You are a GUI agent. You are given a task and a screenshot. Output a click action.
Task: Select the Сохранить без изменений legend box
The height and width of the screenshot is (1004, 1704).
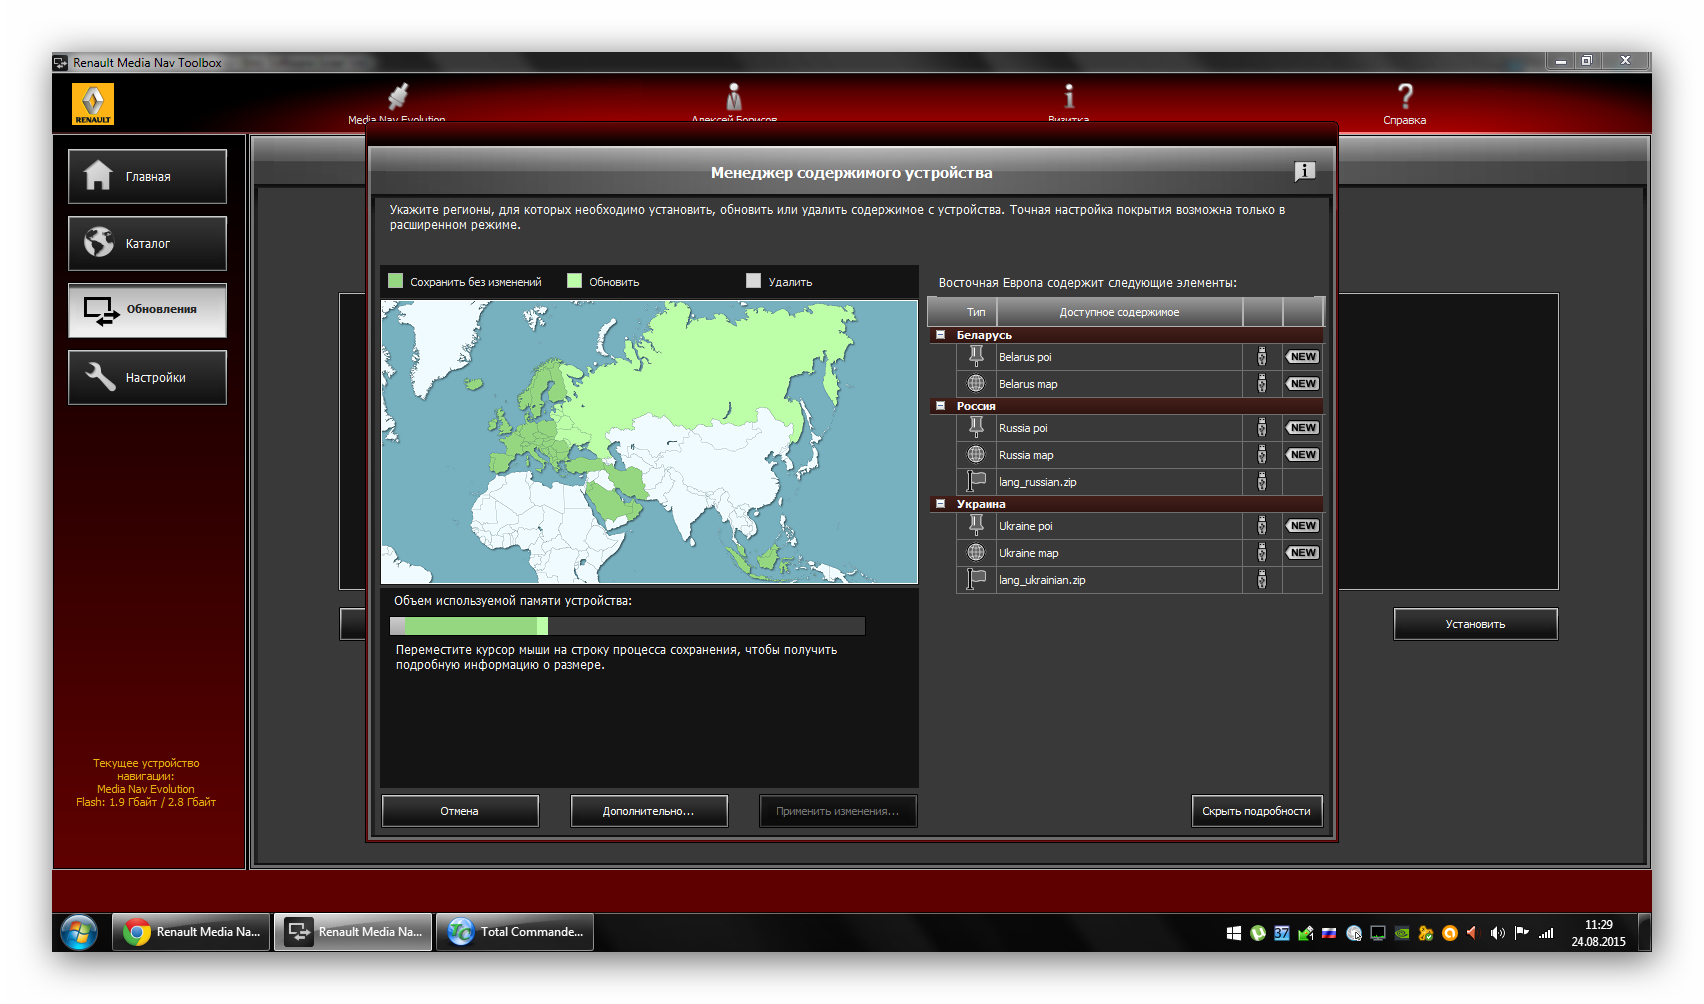point(396,281)
